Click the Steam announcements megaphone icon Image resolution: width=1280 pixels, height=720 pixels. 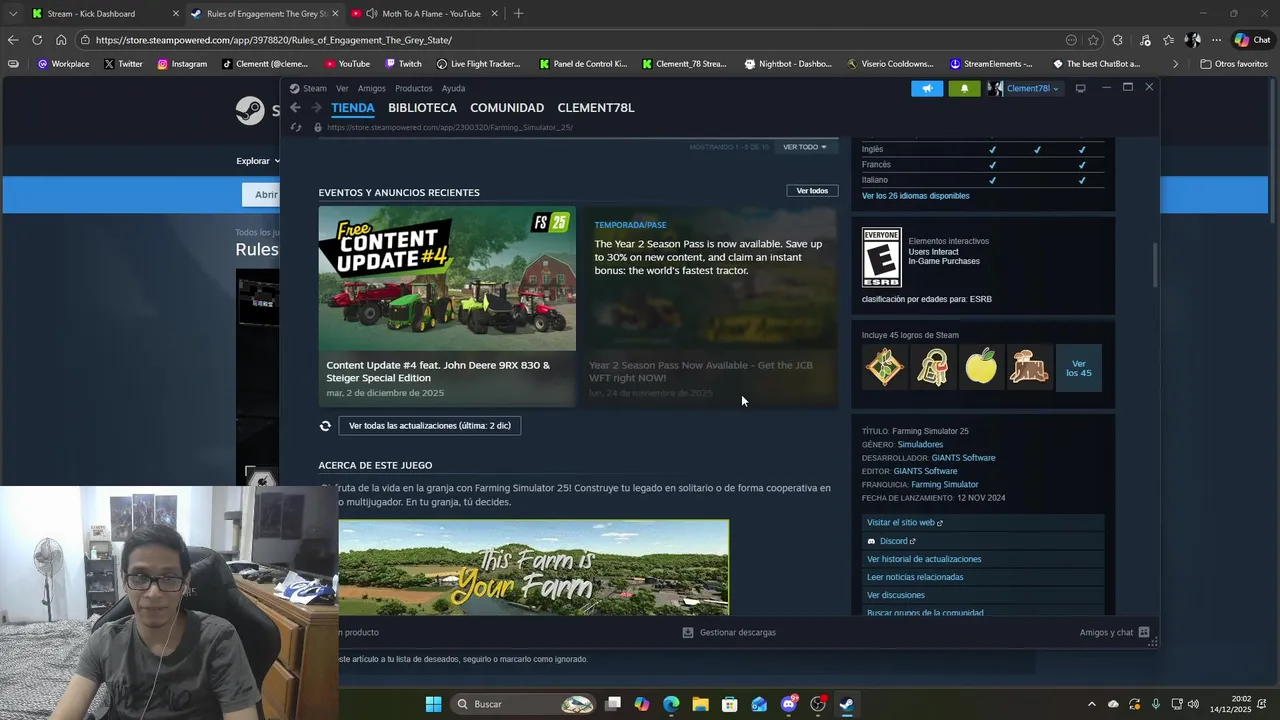[x=927, y=88]
